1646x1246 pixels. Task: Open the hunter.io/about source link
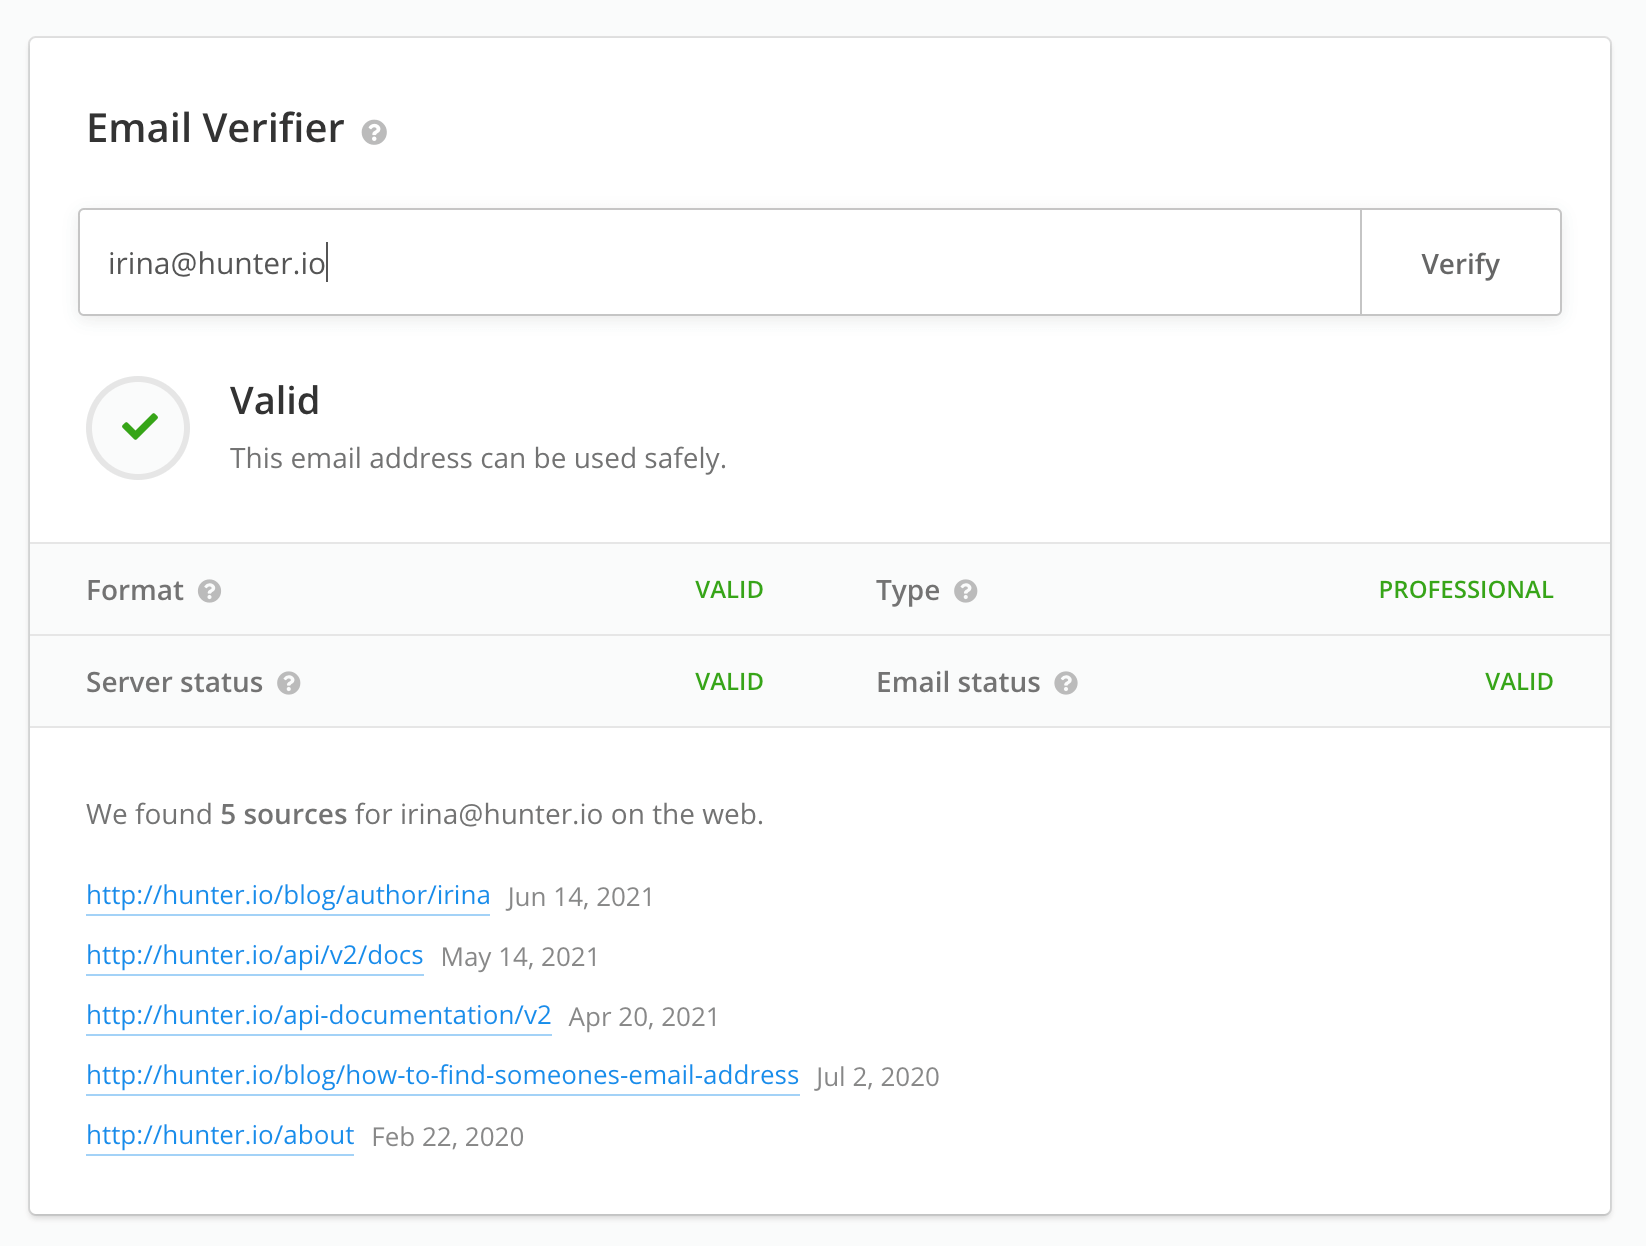coord(220,1135)
